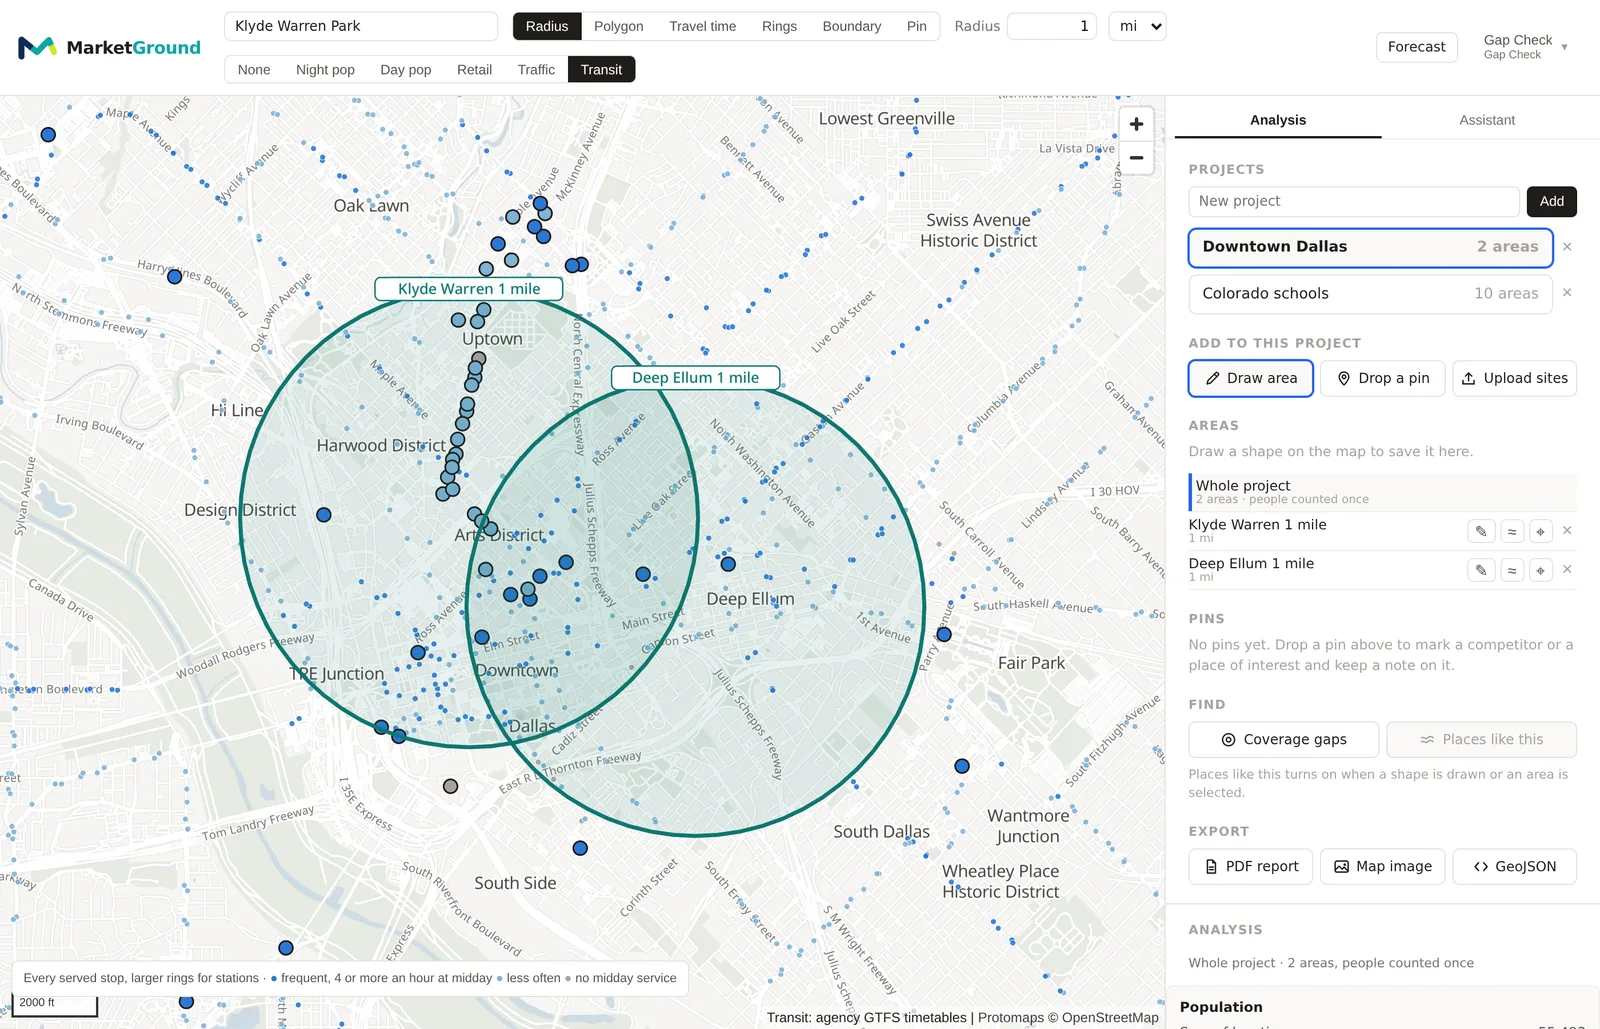
Task: Zoom out the map with minus button
Action: [1136, 158]
